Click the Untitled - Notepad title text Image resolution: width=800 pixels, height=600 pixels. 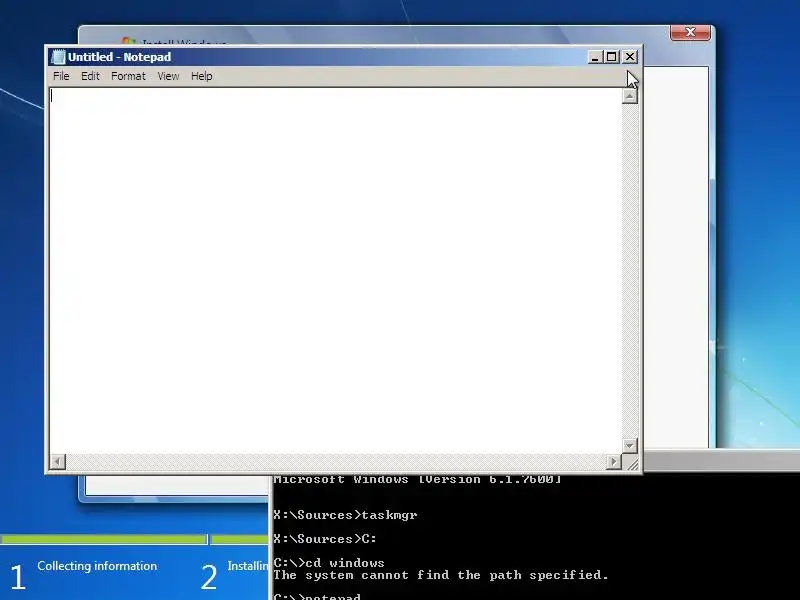pos(119,57)
